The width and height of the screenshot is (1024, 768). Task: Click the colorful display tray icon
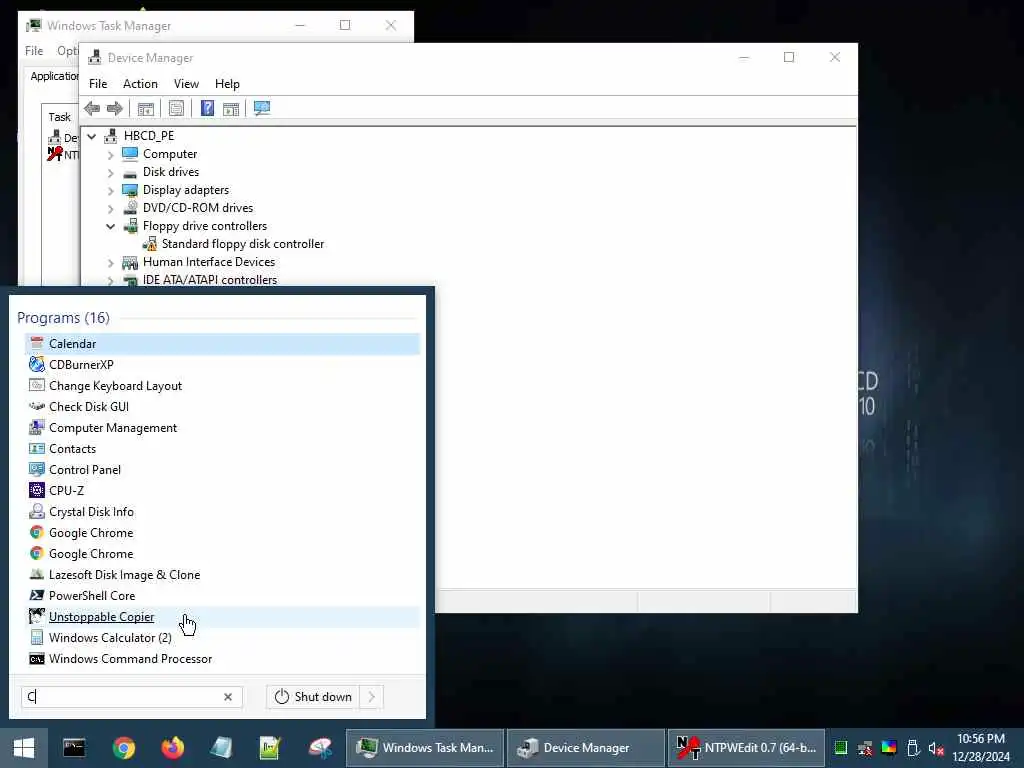[889, 748]
